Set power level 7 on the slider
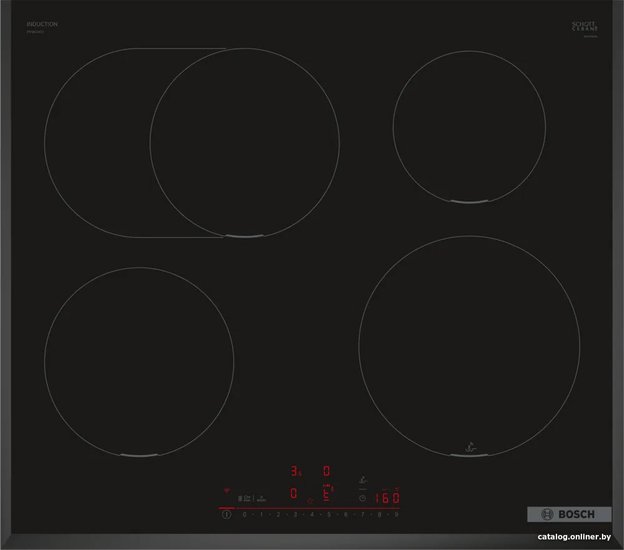624x550 pixels. pos(363,515)
